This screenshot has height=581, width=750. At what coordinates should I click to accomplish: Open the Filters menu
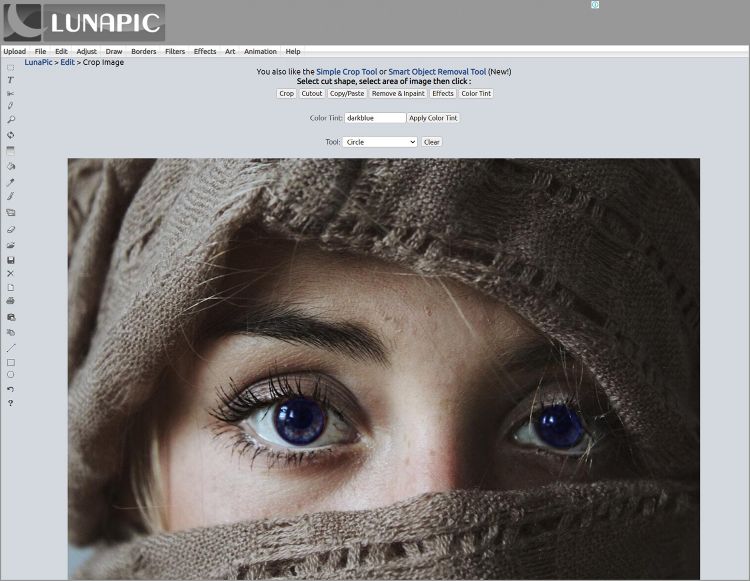pos(175,51)
